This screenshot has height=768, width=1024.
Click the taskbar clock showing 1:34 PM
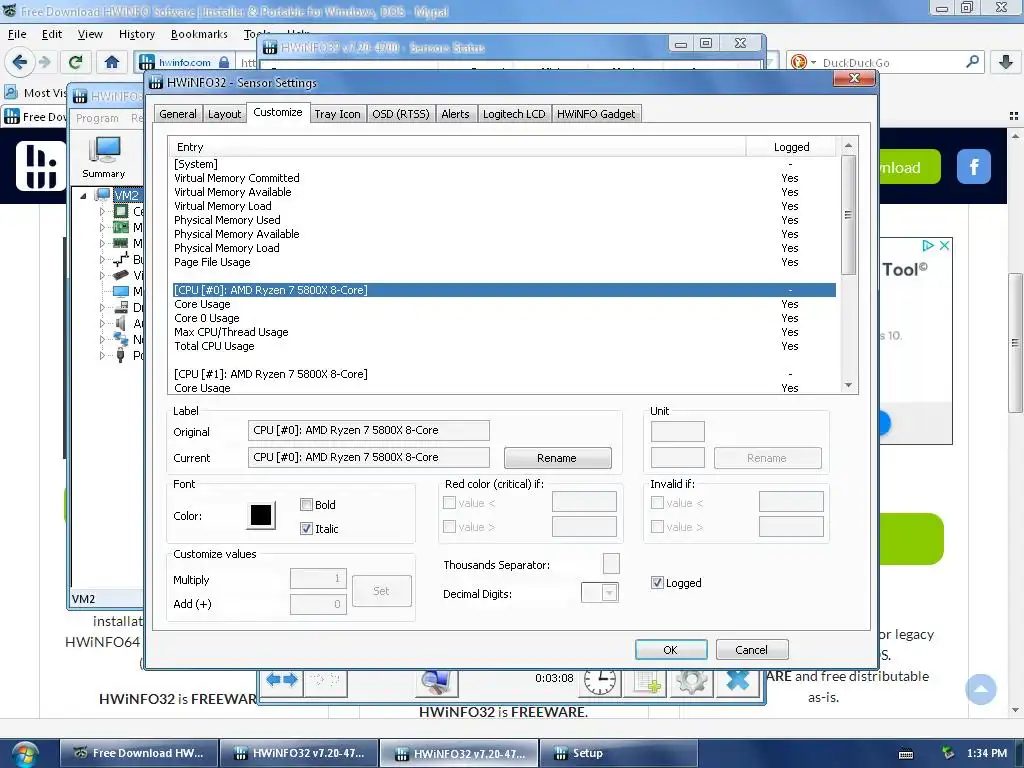click(987, 754)
